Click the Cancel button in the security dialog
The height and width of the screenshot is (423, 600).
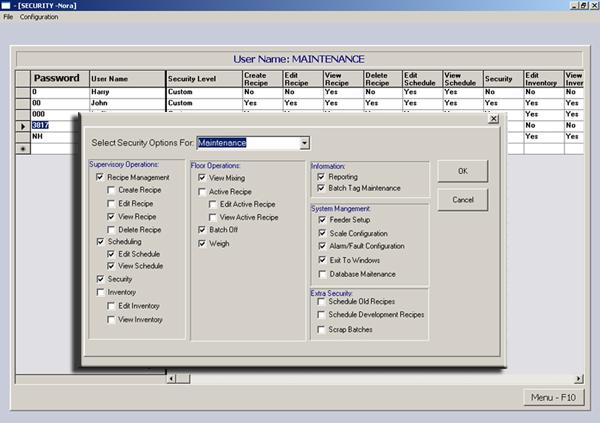pos(463,200)
